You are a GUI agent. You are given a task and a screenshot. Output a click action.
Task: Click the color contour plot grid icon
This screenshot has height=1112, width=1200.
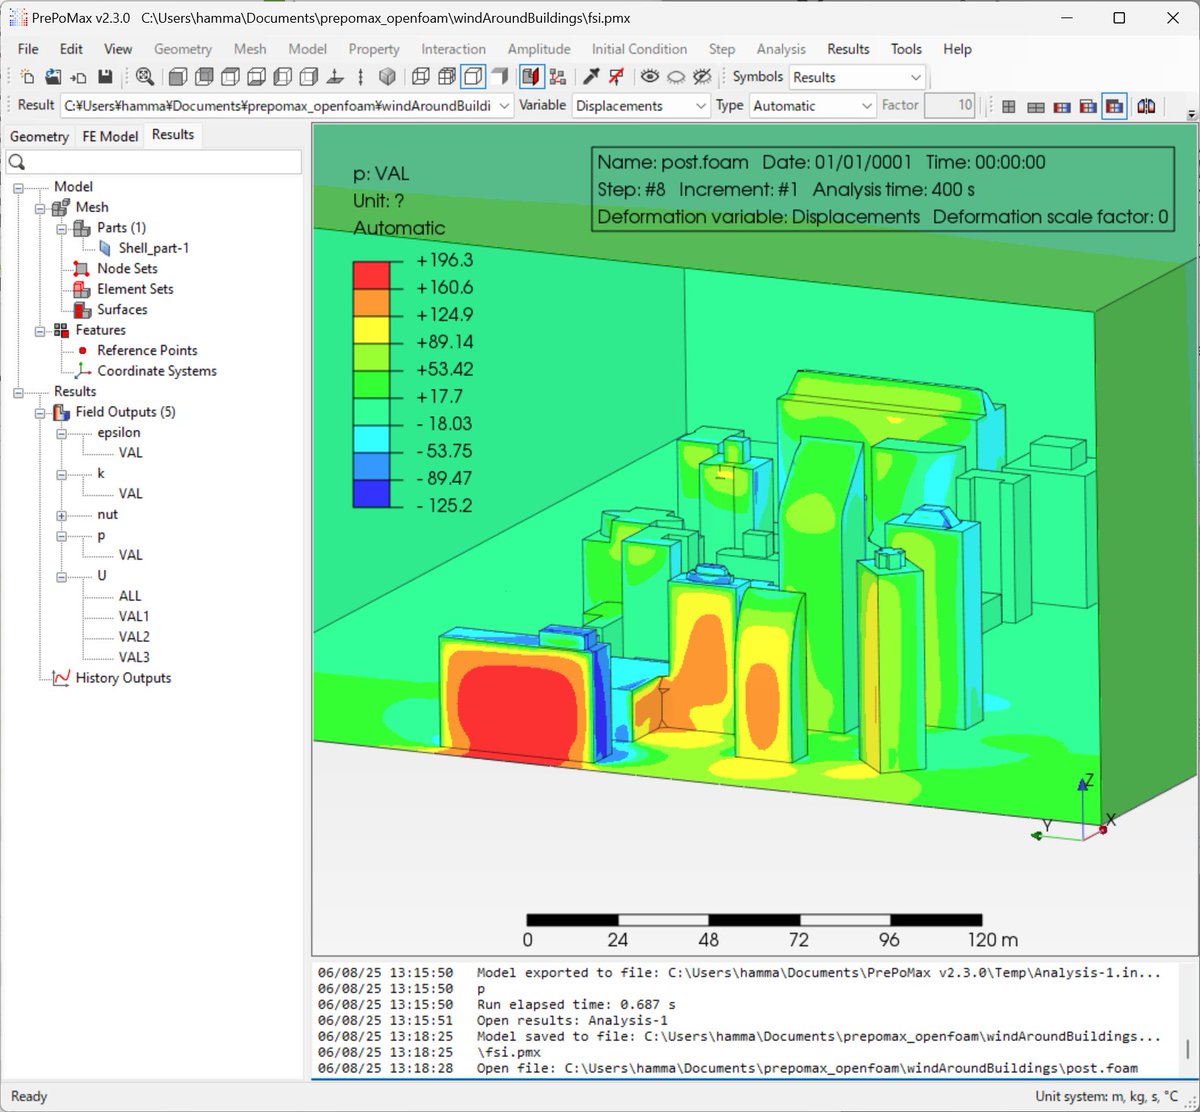tap(1062, 106)
